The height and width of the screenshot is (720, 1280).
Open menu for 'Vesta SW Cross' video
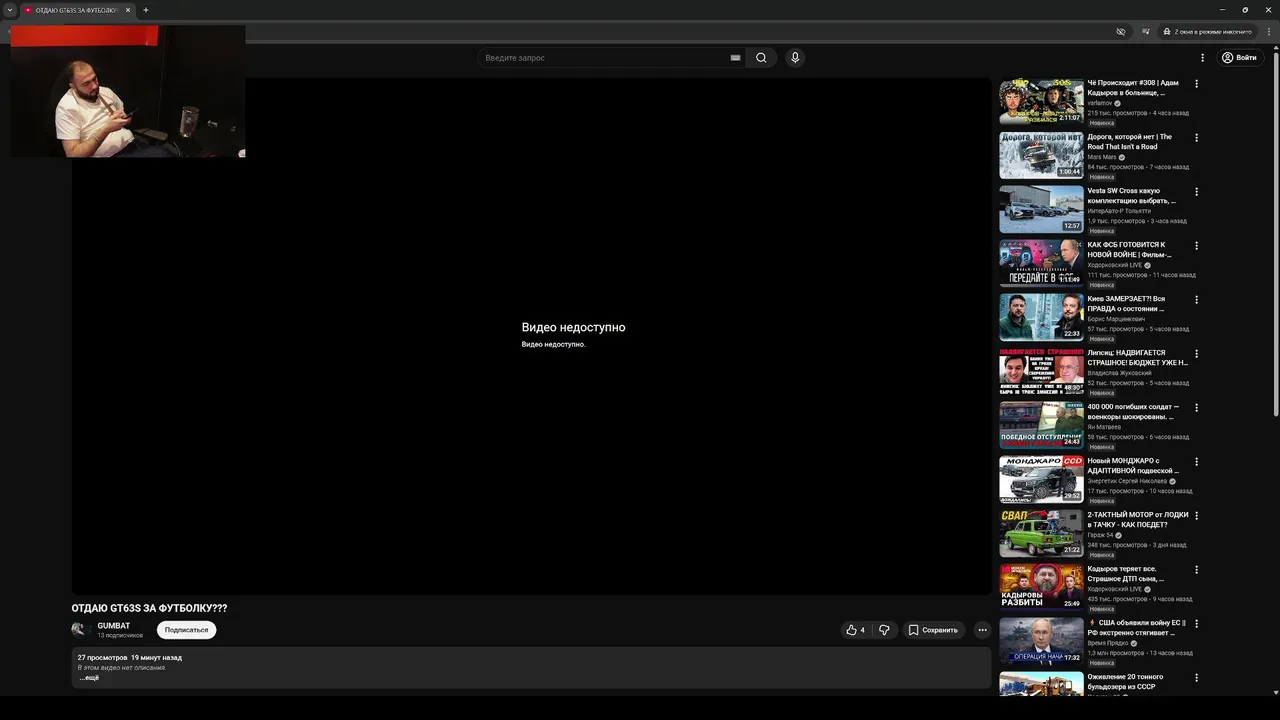coord(1196,192)
